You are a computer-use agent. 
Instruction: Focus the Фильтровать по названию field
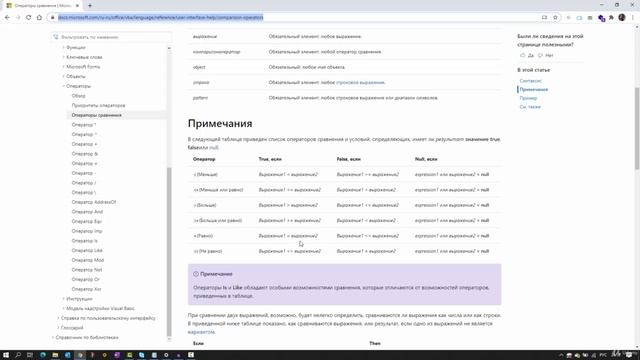[112, 37]
